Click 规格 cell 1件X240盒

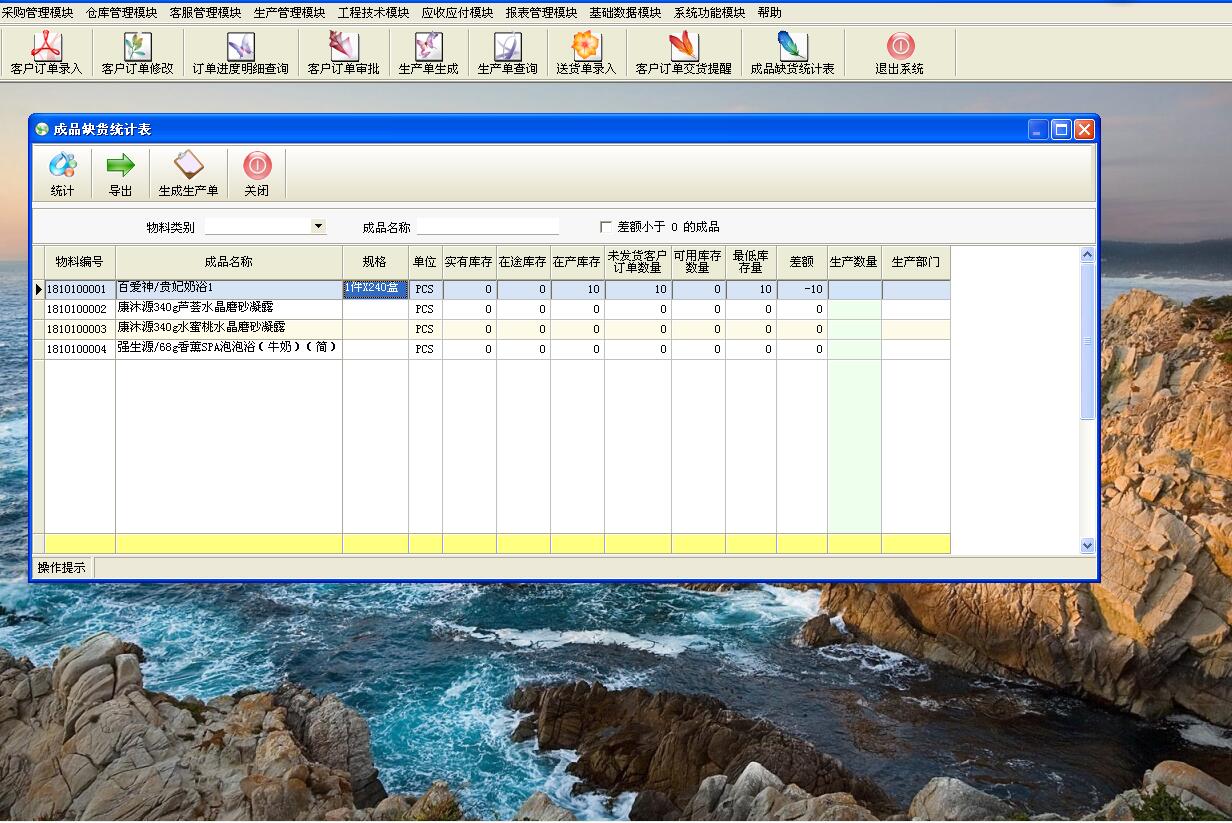pos(375,289)
